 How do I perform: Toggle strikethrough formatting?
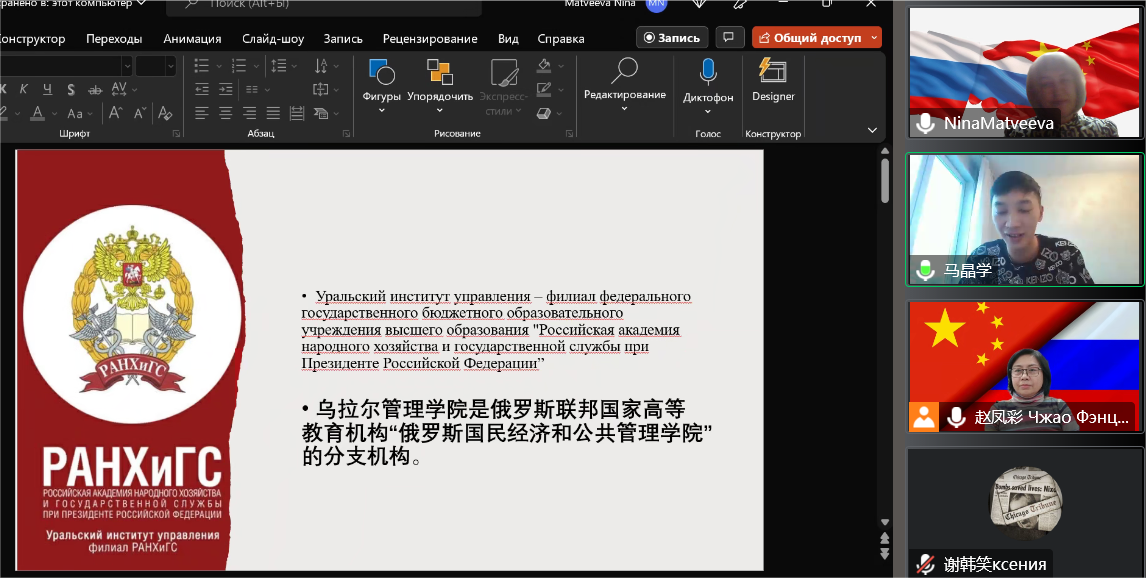coord(95,89)
